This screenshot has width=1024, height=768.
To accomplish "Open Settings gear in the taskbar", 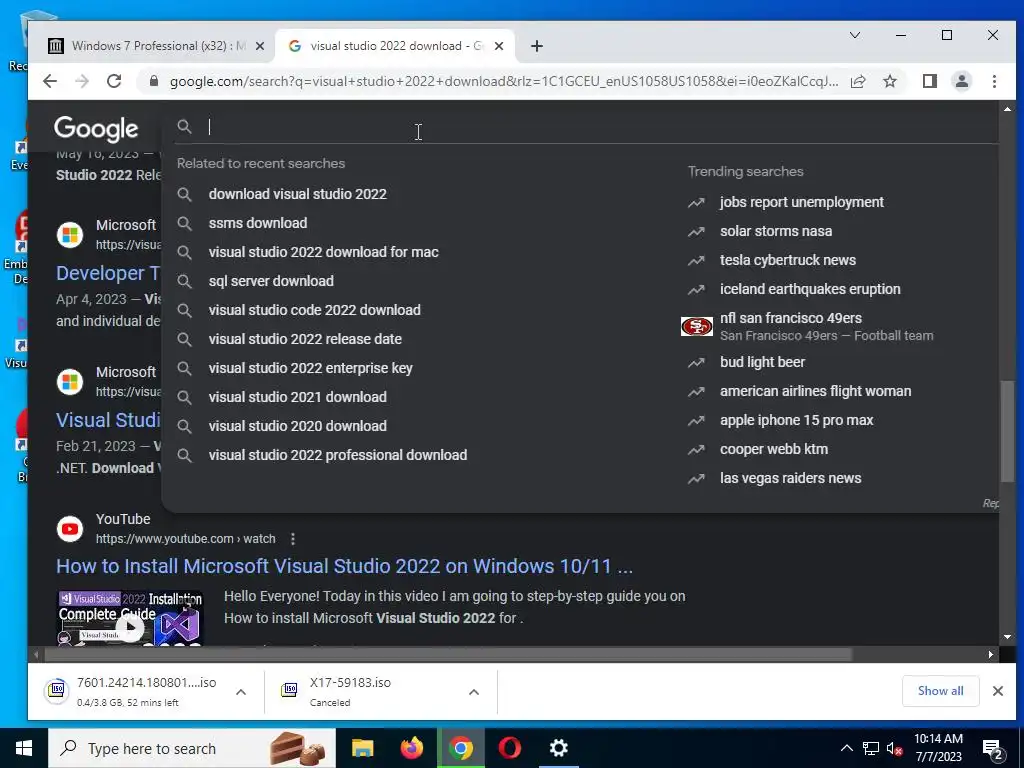I will [558, 748].
